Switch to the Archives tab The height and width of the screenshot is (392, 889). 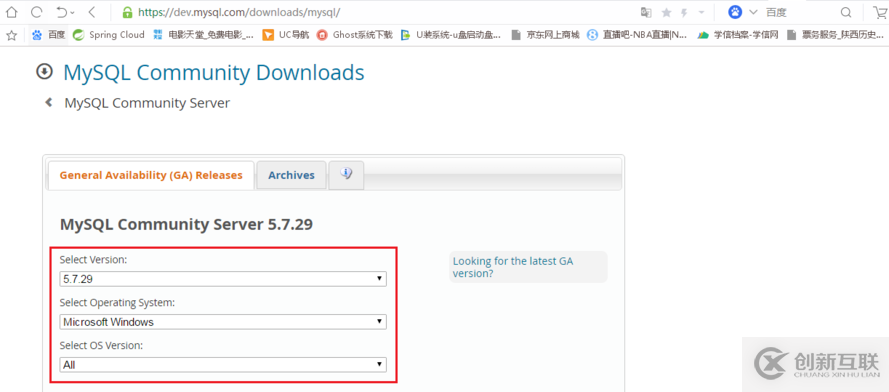[291, 175]
